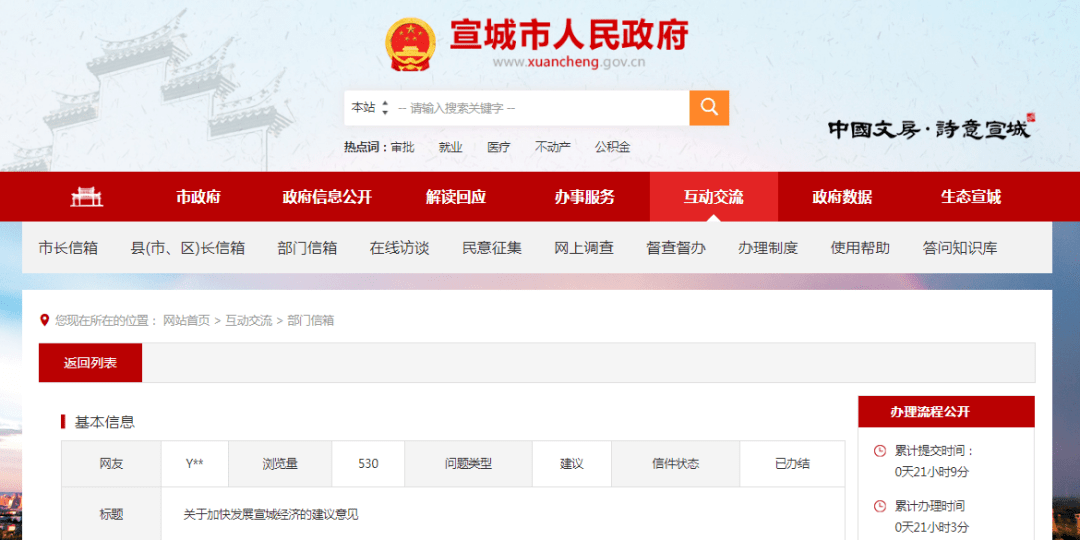
Task: Type in the search keyword field
Action: 540,108
